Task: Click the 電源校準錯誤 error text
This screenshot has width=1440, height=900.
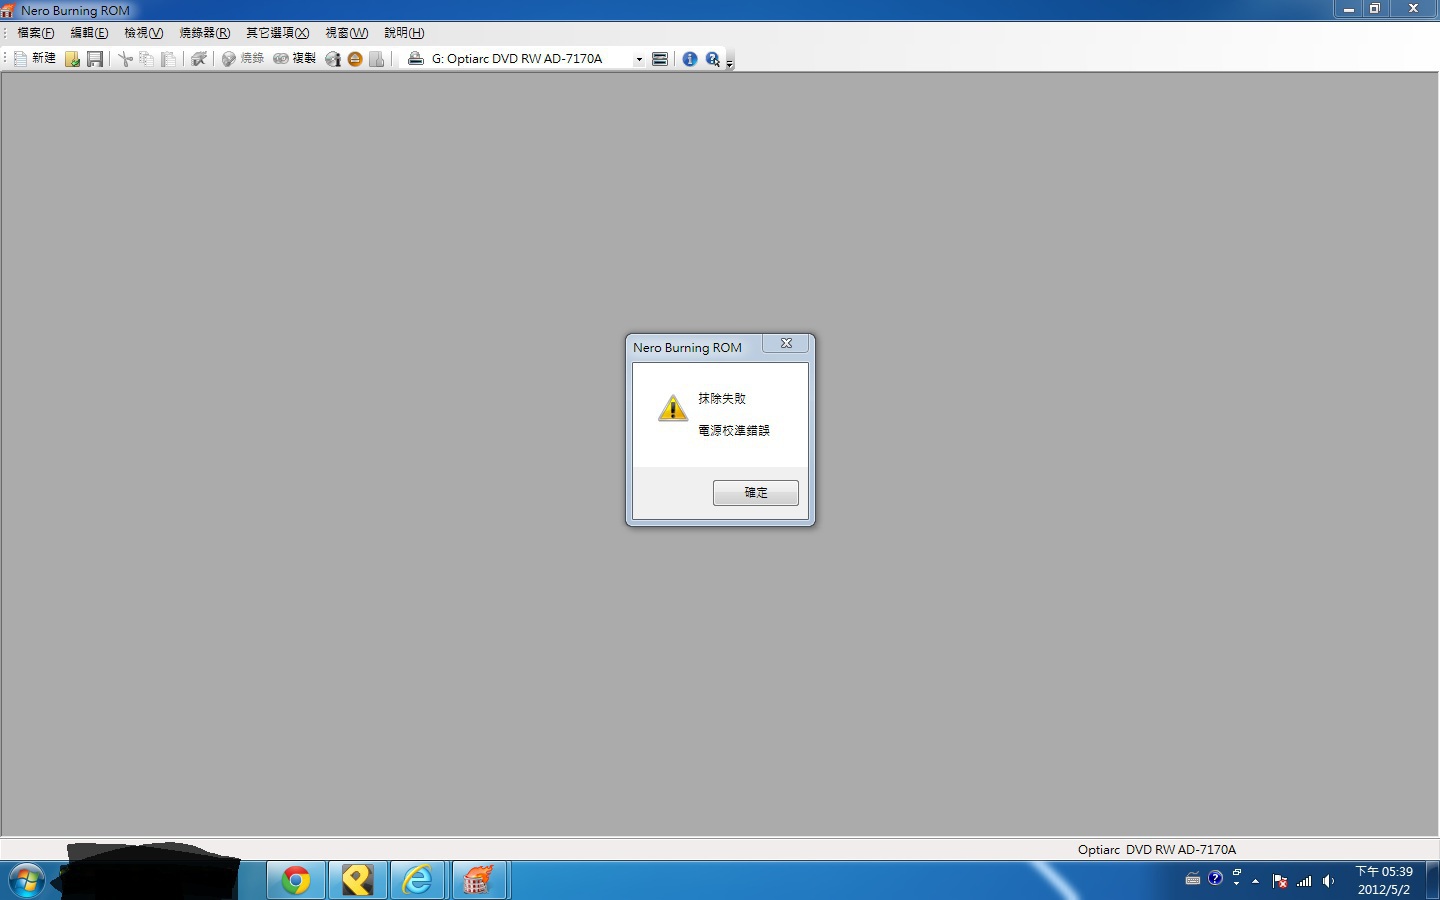Action: click(x=734, y=430)
